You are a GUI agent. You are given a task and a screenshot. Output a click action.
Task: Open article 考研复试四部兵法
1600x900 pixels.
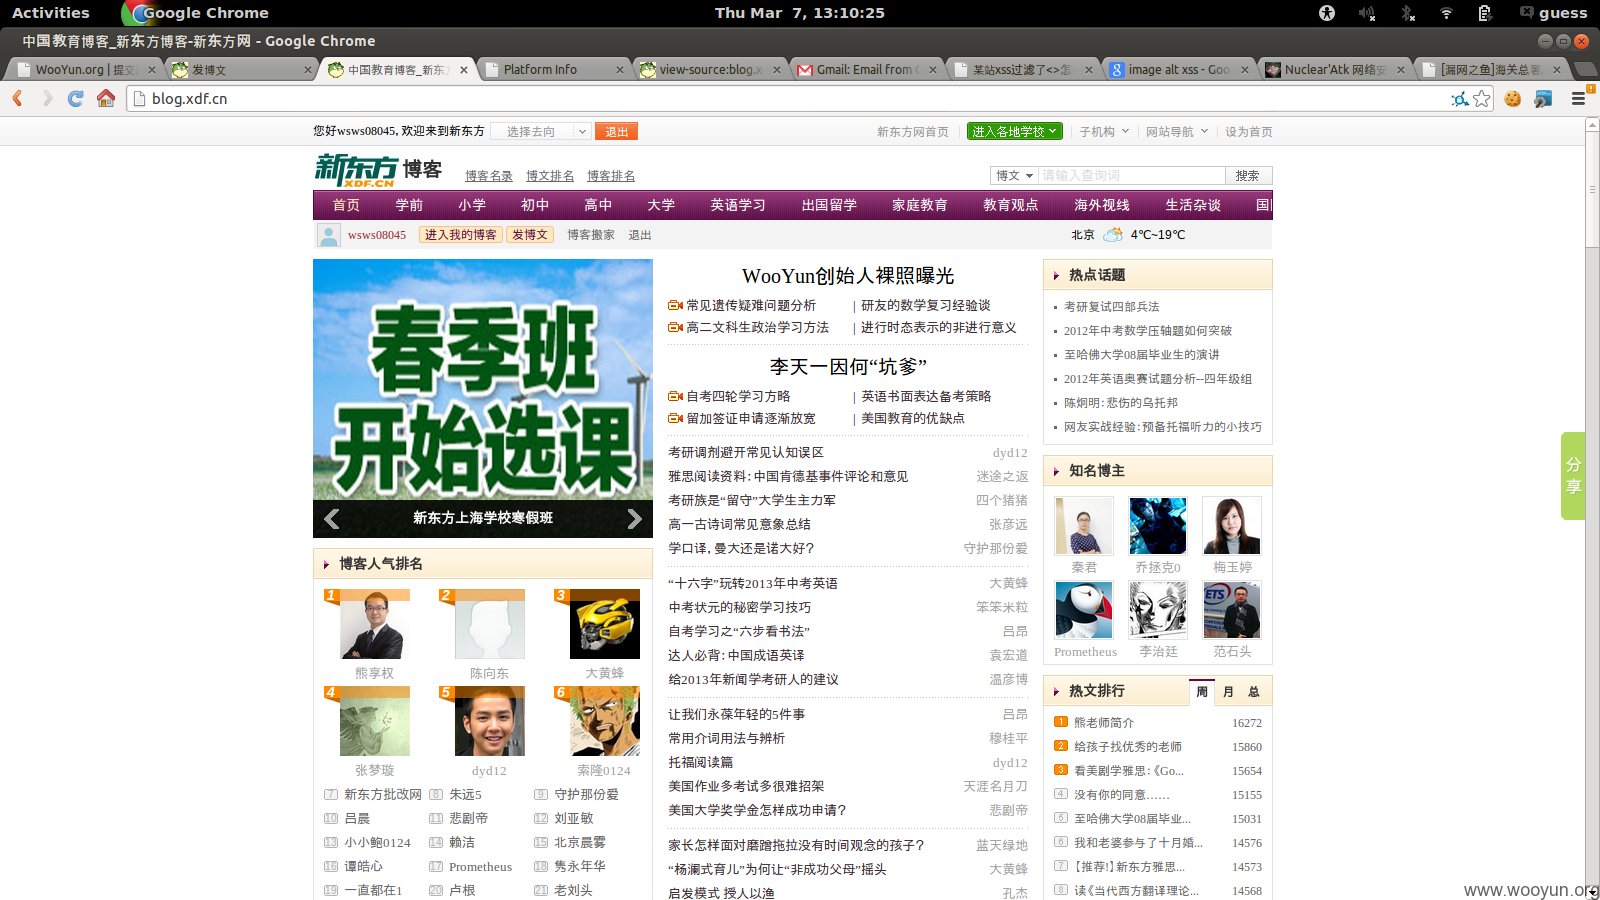point(1112,307)
